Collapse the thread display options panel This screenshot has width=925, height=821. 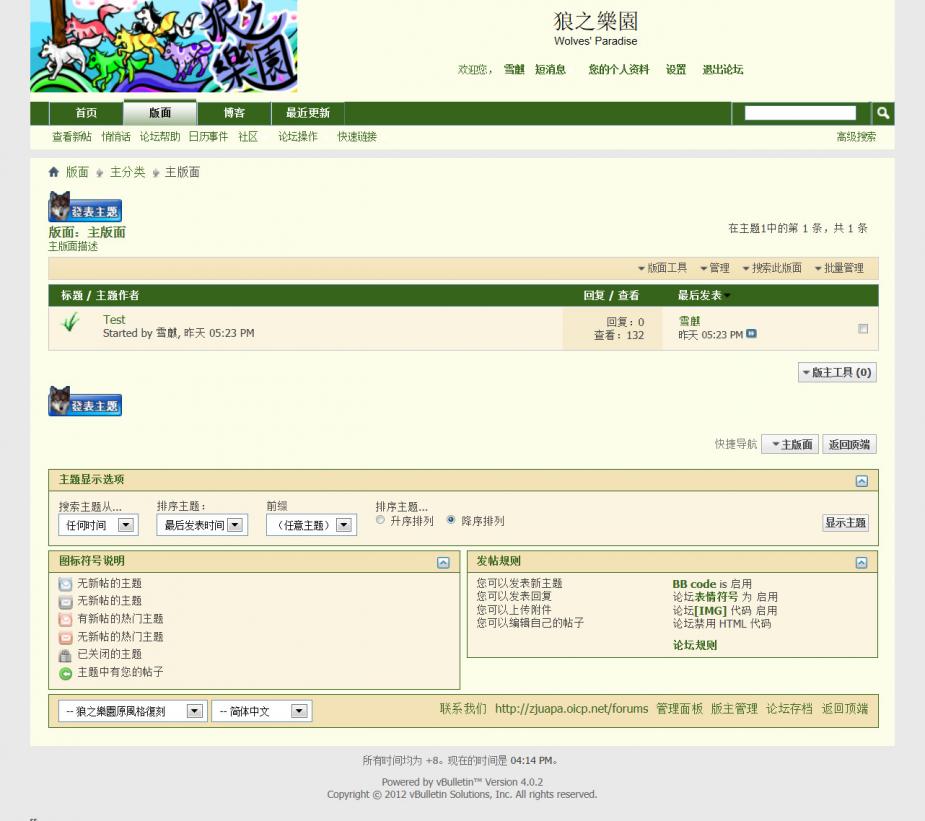861,481
